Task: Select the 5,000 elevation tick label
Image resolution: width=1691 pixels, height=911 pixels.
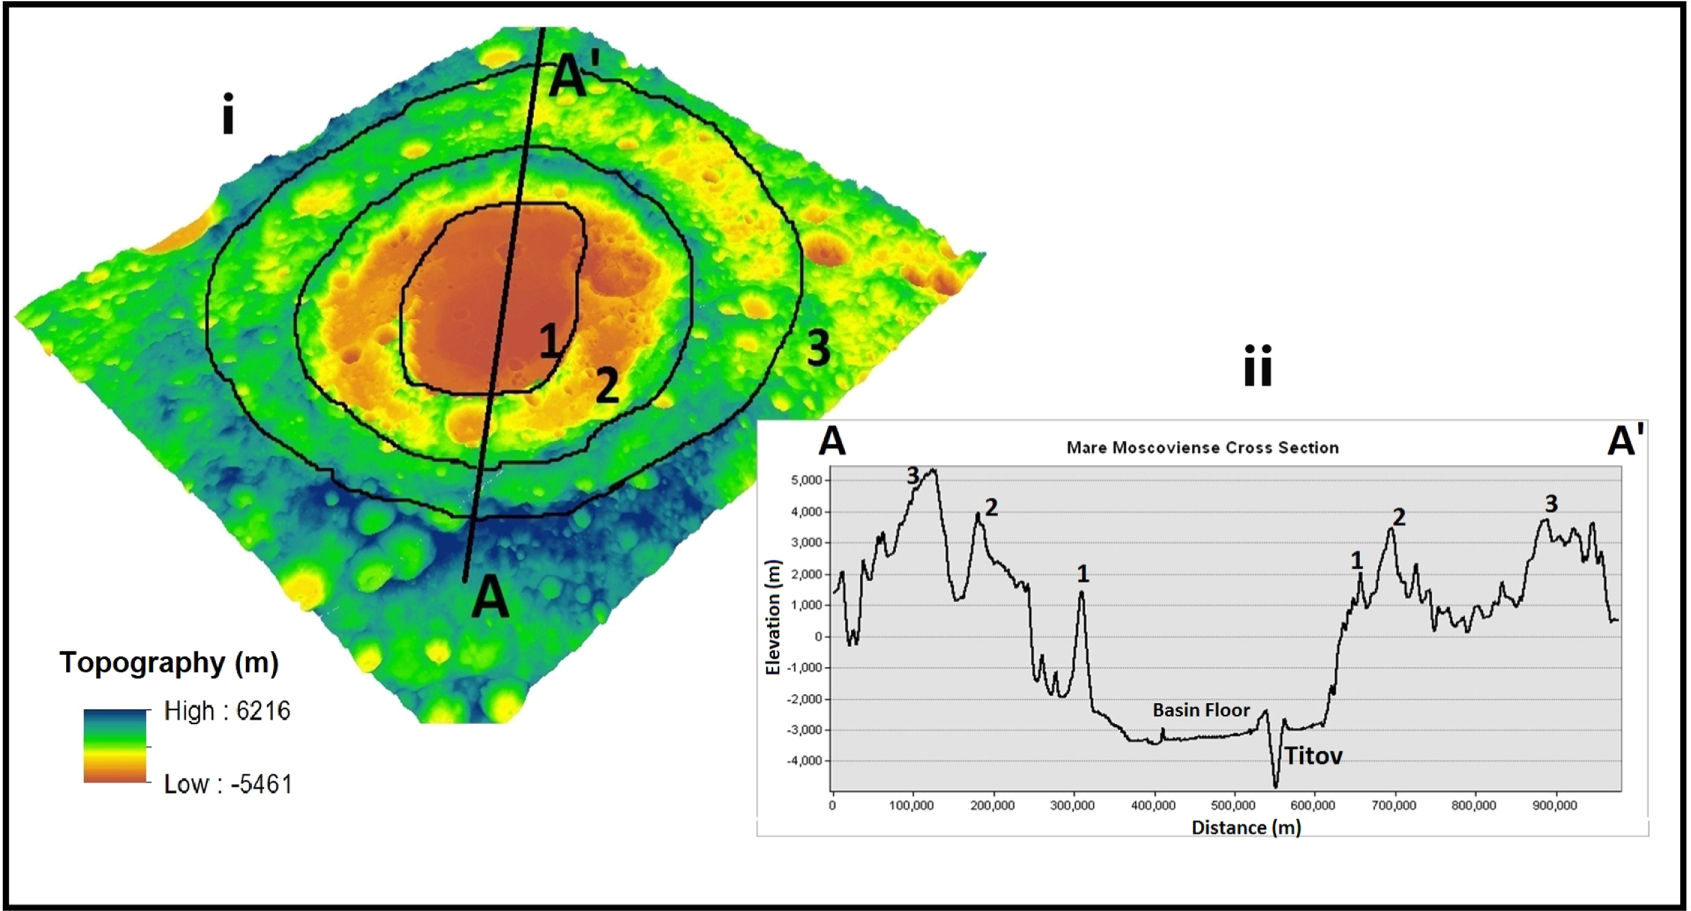Action: pos(805,481)
